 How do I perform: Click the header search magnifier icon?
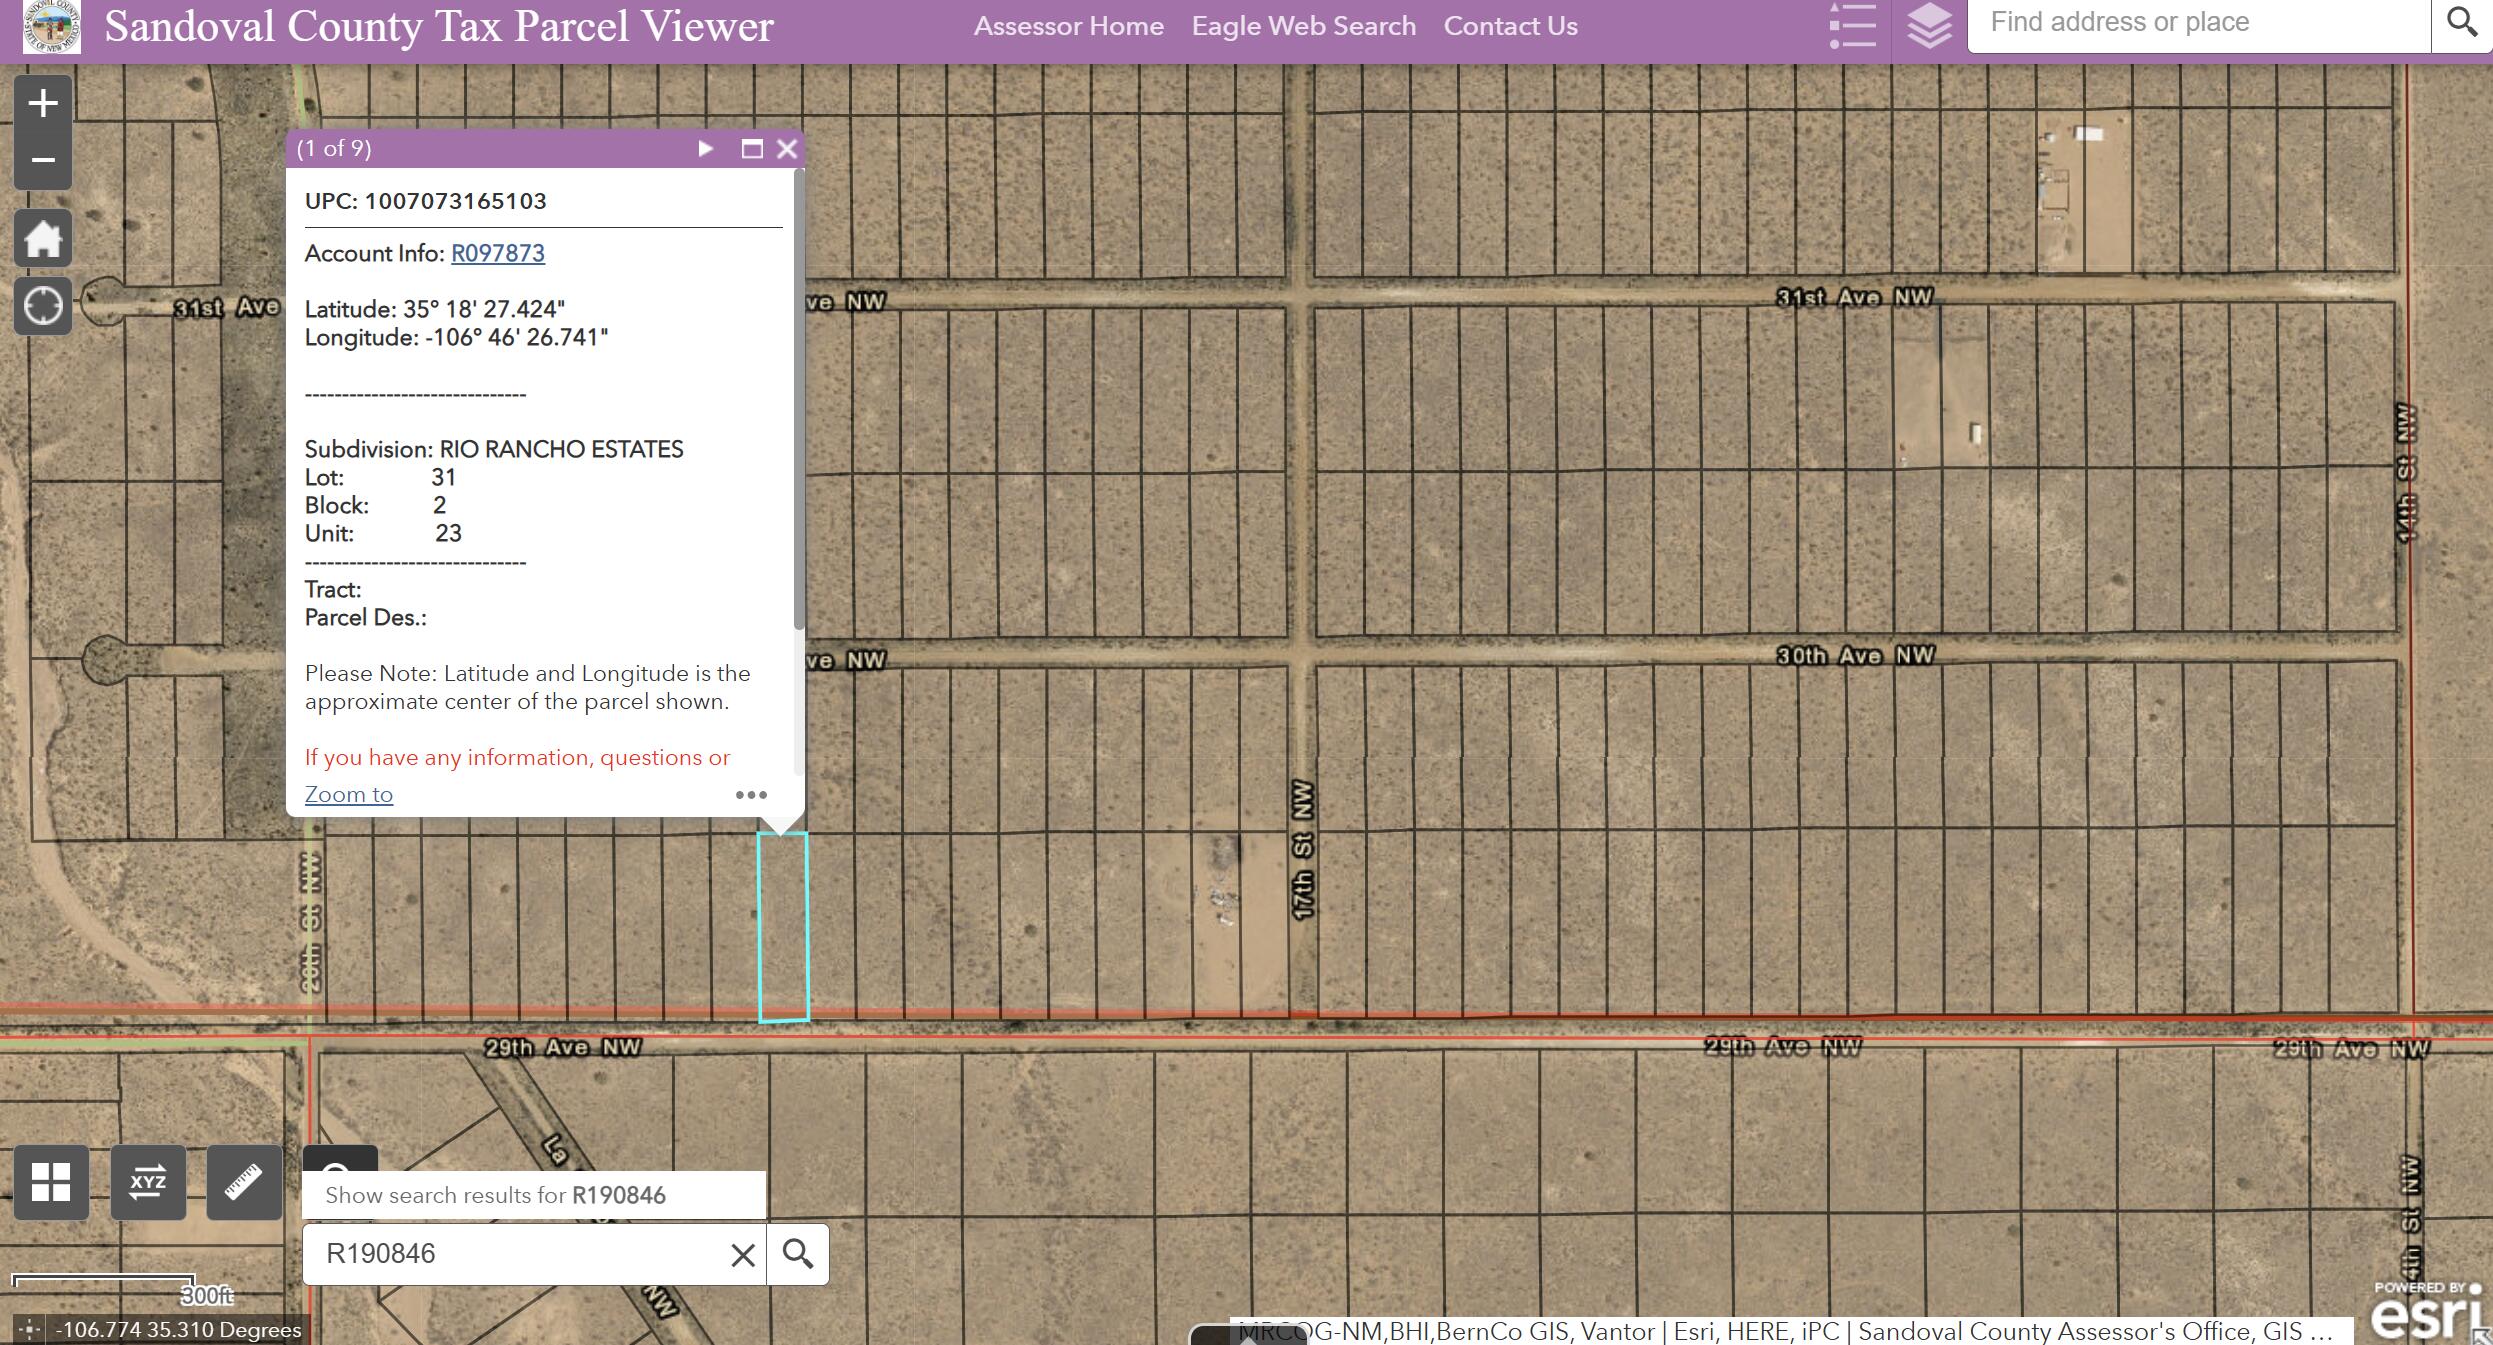[x=2461, y=22]
